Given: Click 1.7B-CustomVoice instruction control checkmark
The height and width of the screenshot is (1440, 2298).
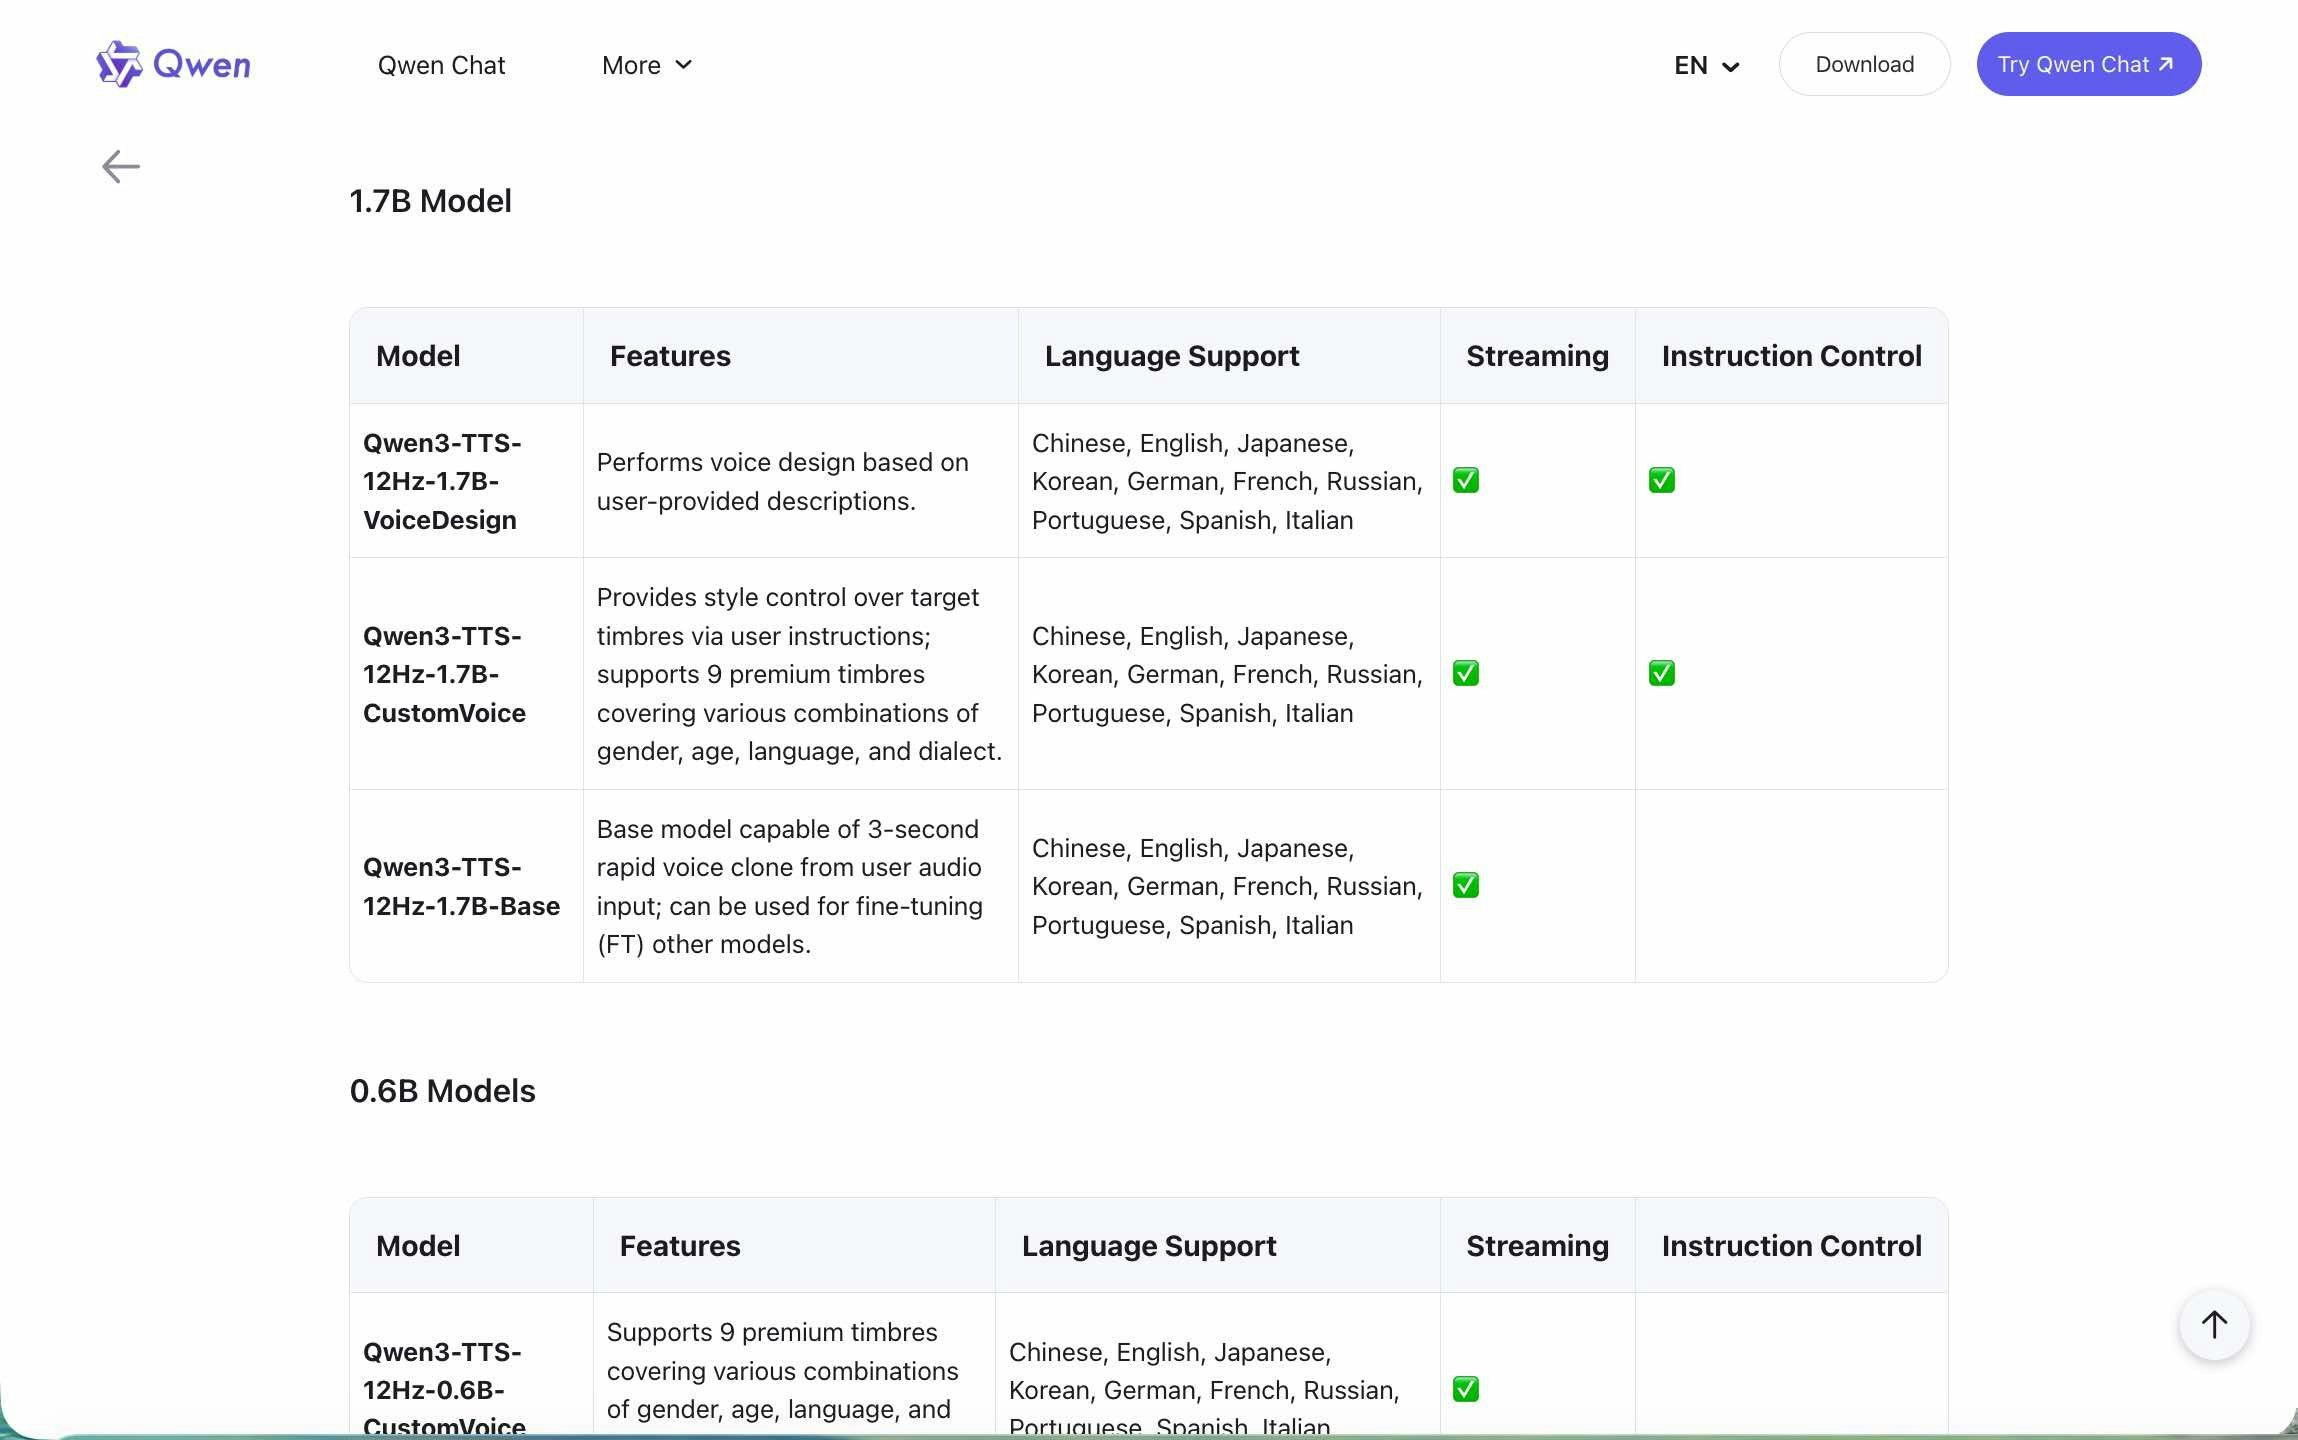Looking at the screenshot, I should pos(1661,674).
